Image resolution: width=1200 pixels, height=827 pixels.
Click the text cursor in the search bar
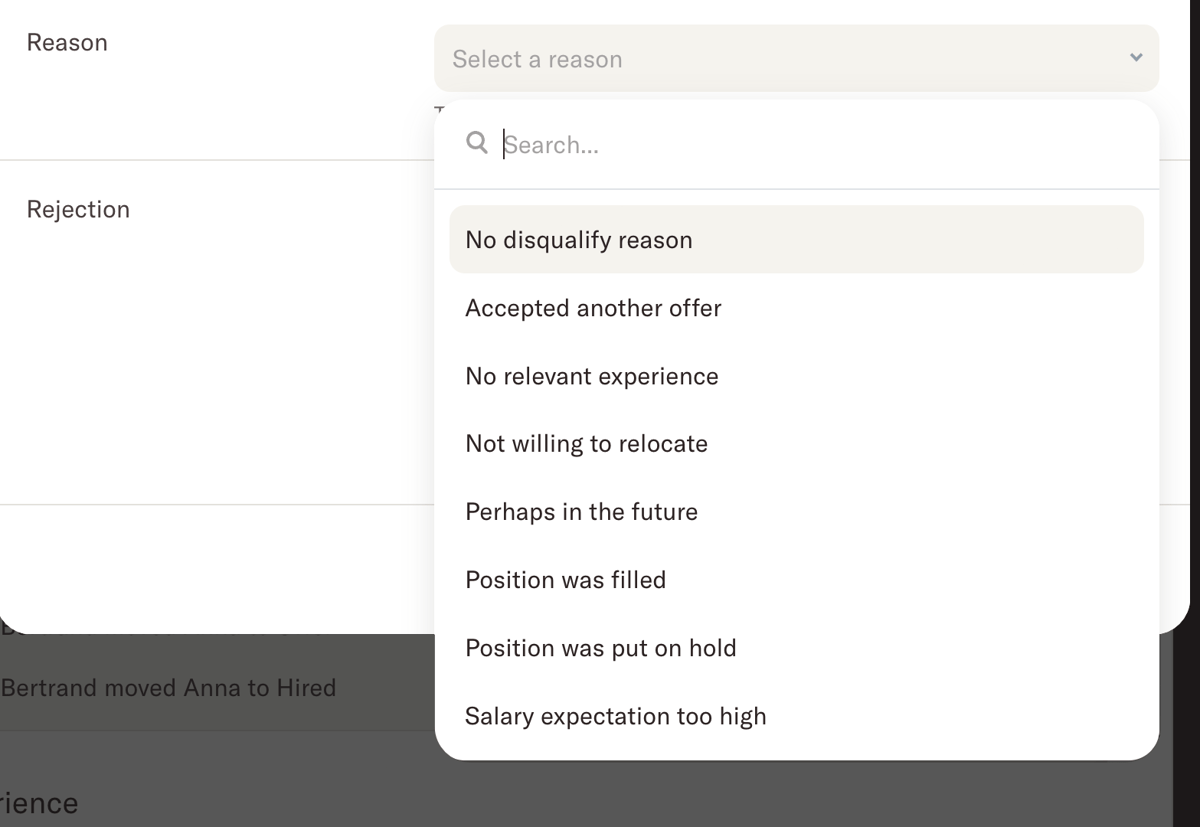tap(503, 144)
